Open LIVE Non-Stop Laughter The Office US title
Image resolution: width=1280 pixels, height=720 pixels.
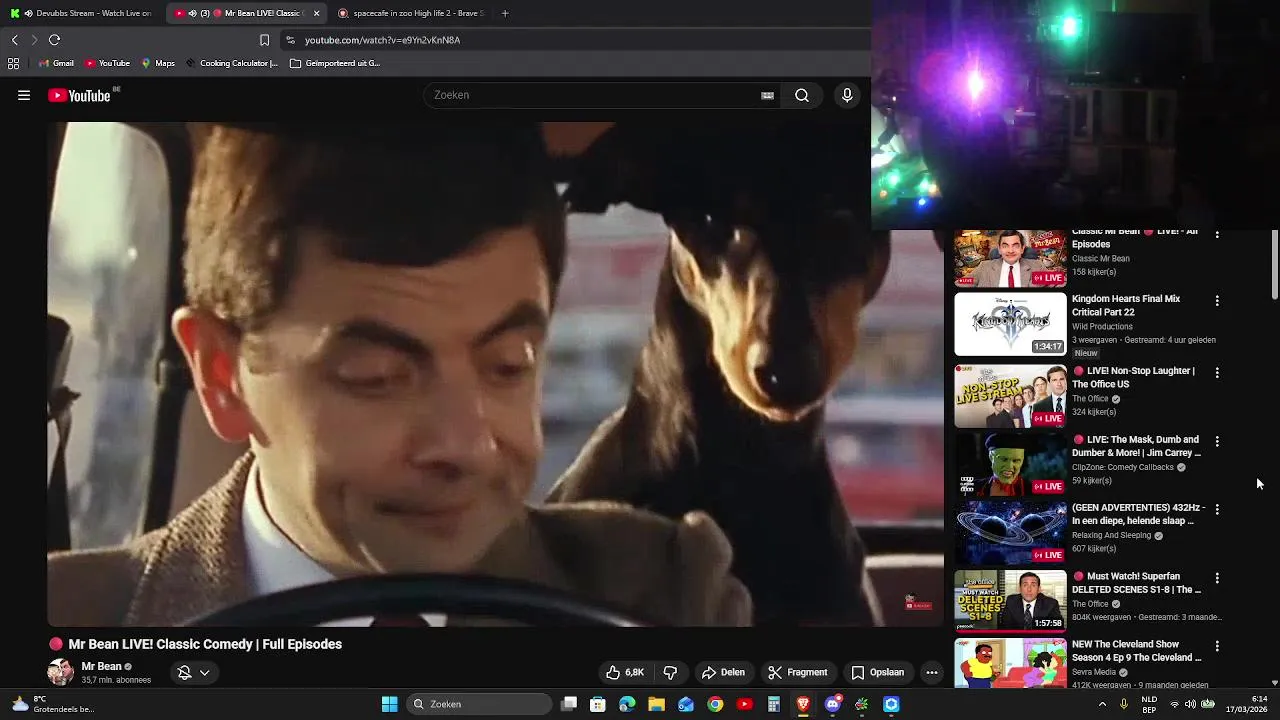coord(1134,377)
